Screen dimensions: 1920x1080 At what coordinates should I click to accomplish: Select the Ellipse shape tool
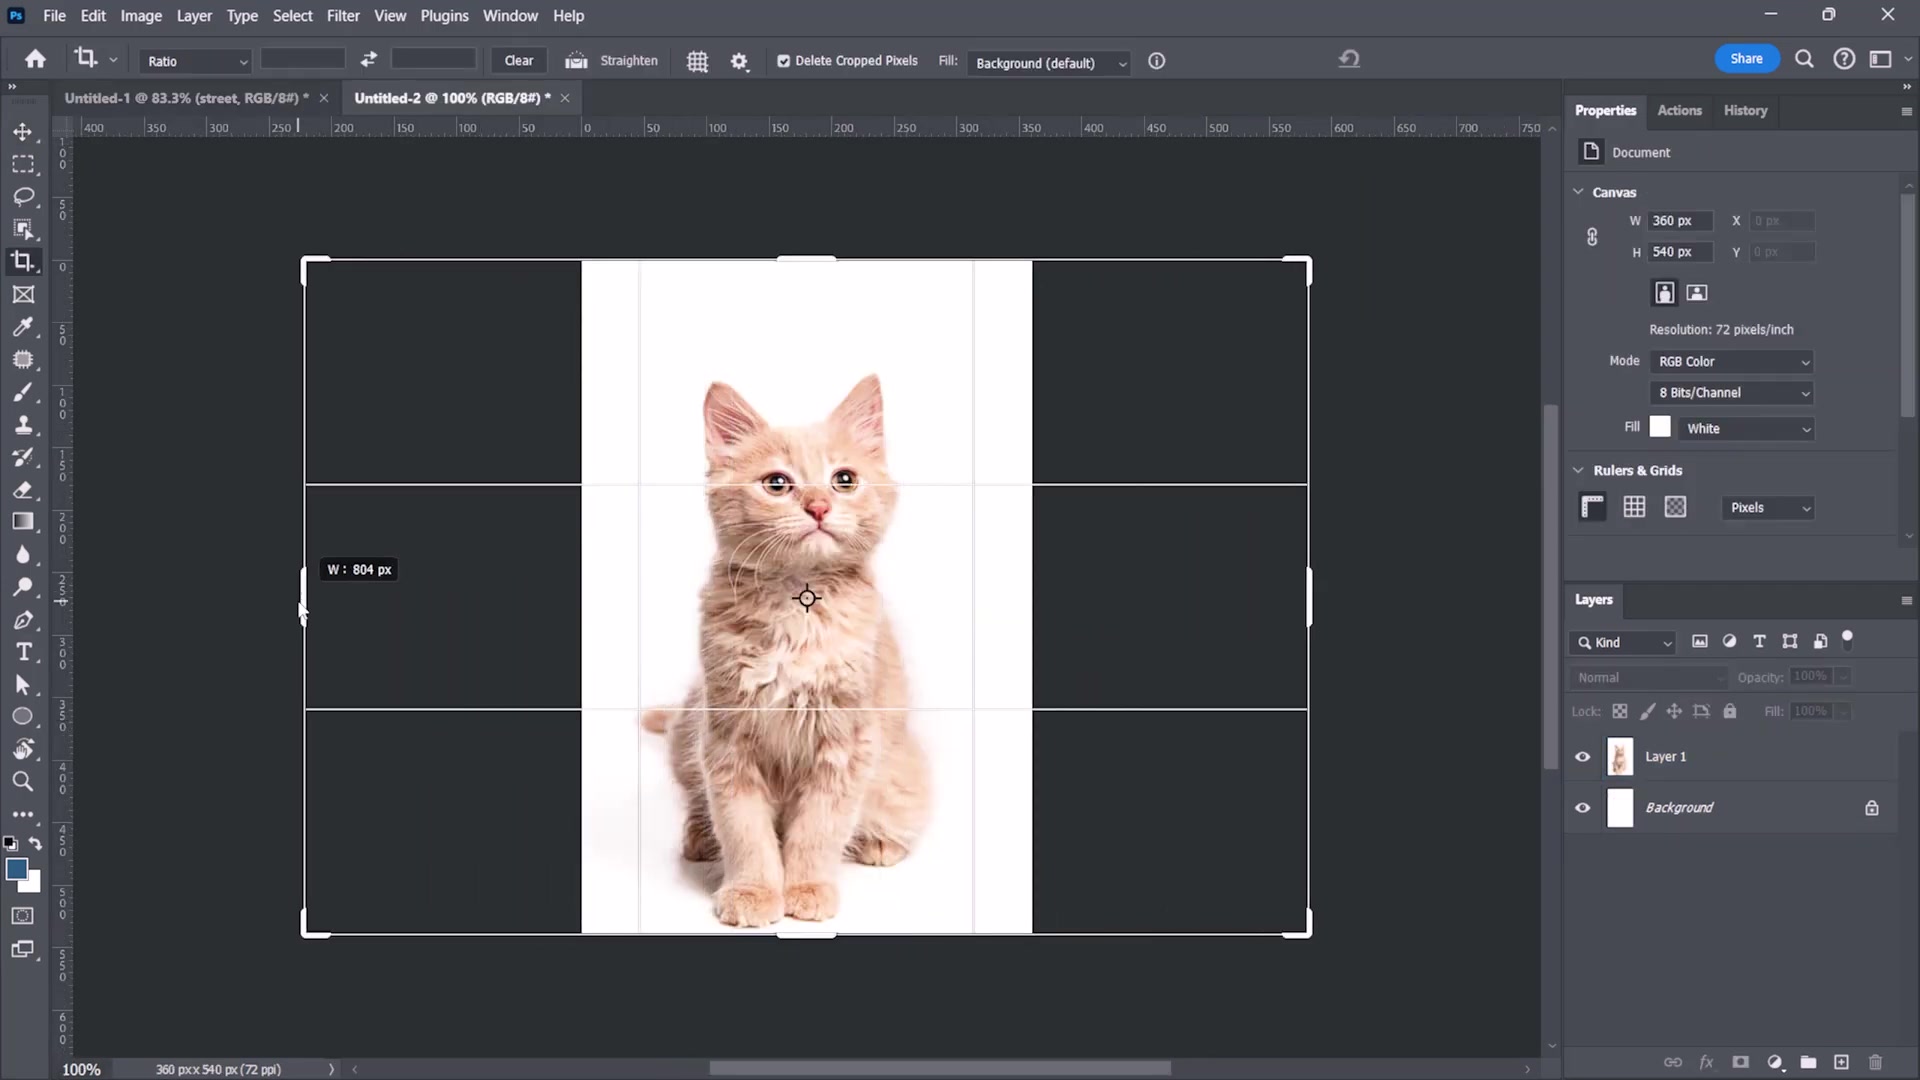coord(23,717)
